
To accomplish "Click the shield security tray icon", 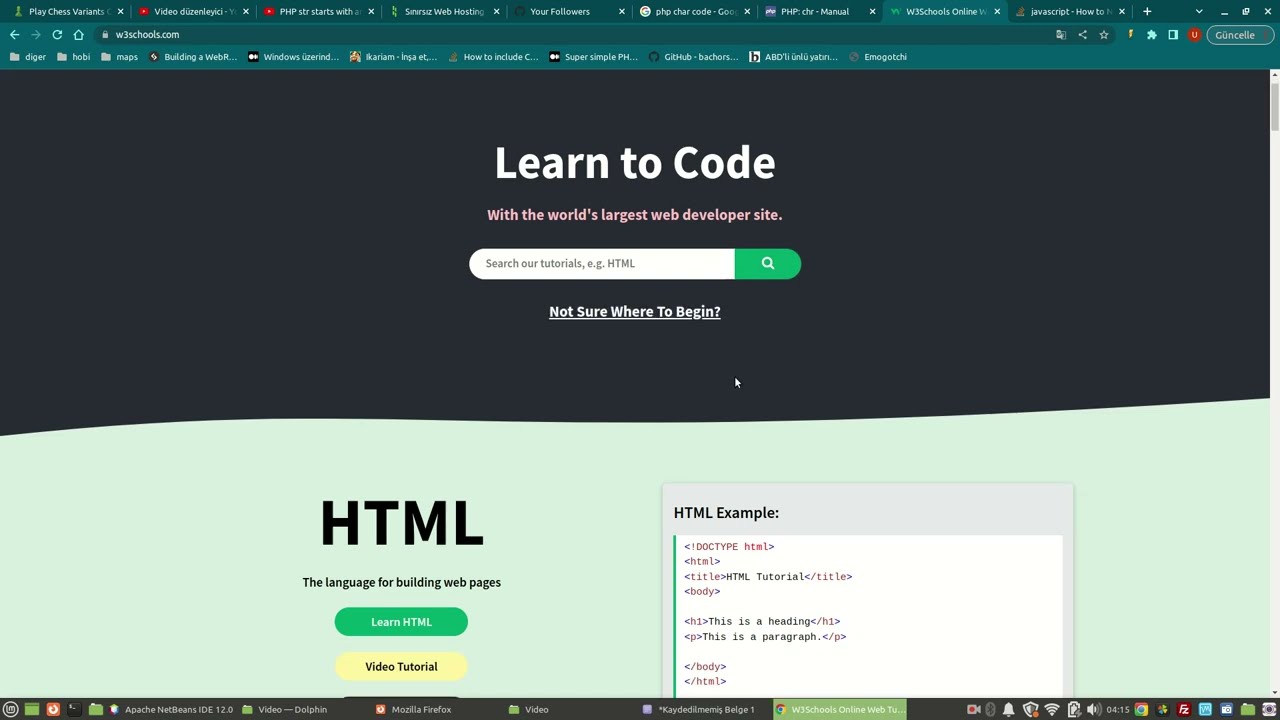I will click(x=1030, y=709).
